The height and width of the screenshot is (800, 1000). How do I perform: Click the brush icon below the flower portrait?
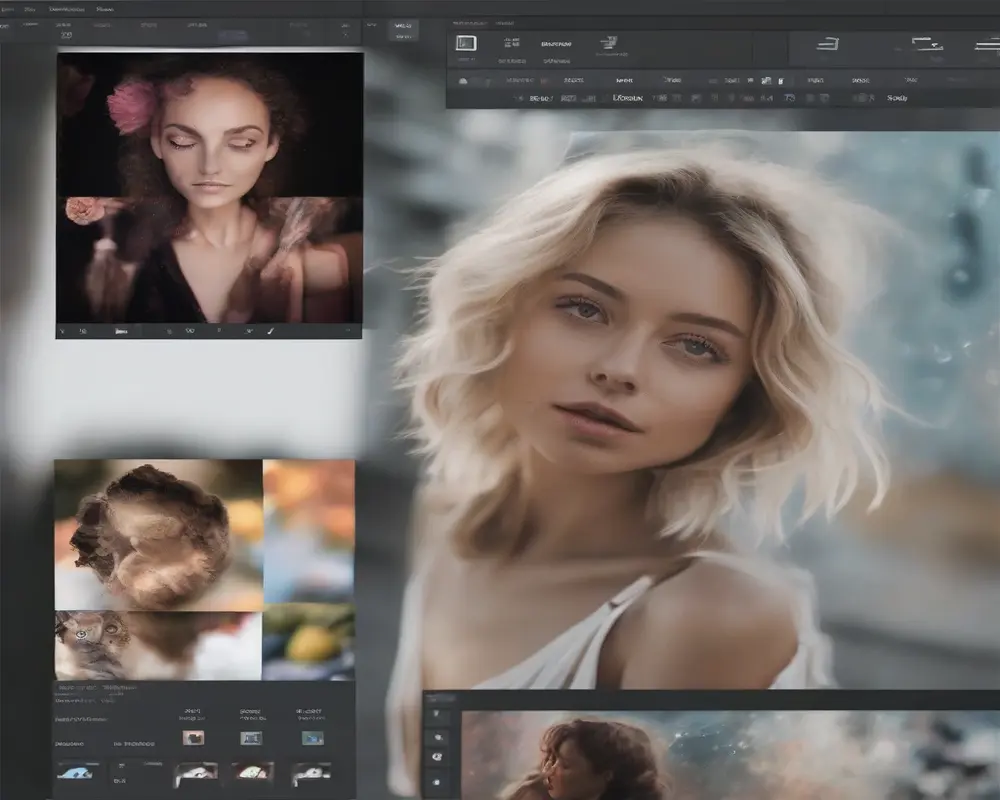pos(270,330)
